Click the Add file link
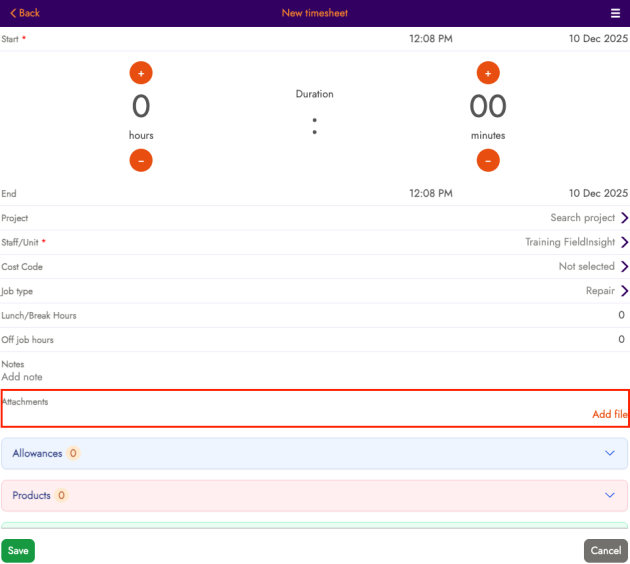The image size is (630, 564). pyautogui.click(x=609, y=414)
